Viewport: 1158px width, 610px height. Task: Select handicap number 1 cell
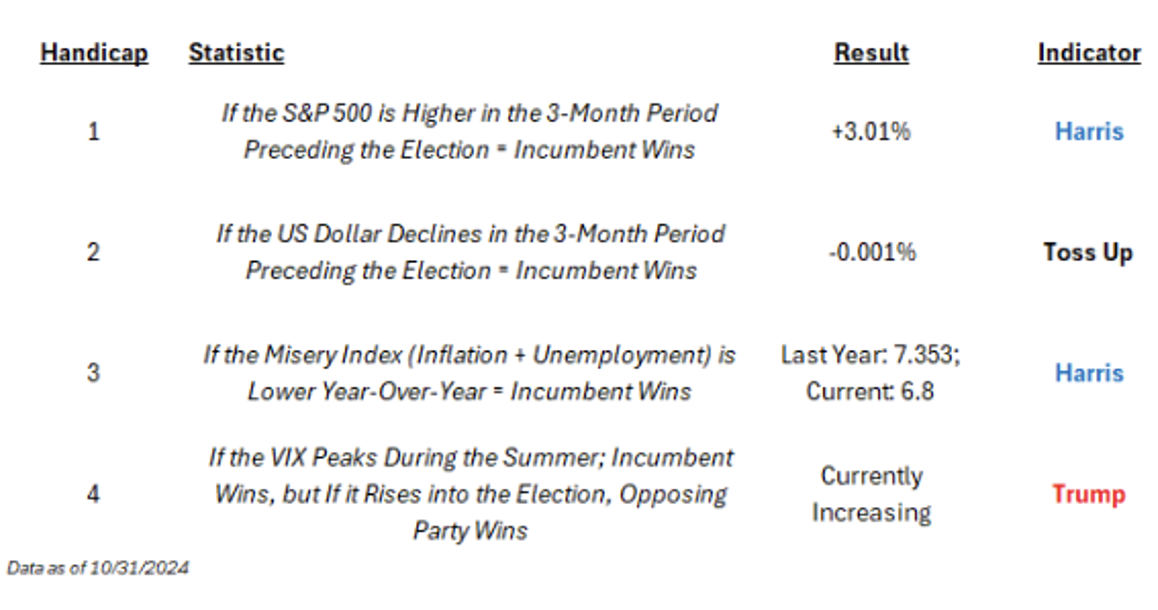(94, 131)
